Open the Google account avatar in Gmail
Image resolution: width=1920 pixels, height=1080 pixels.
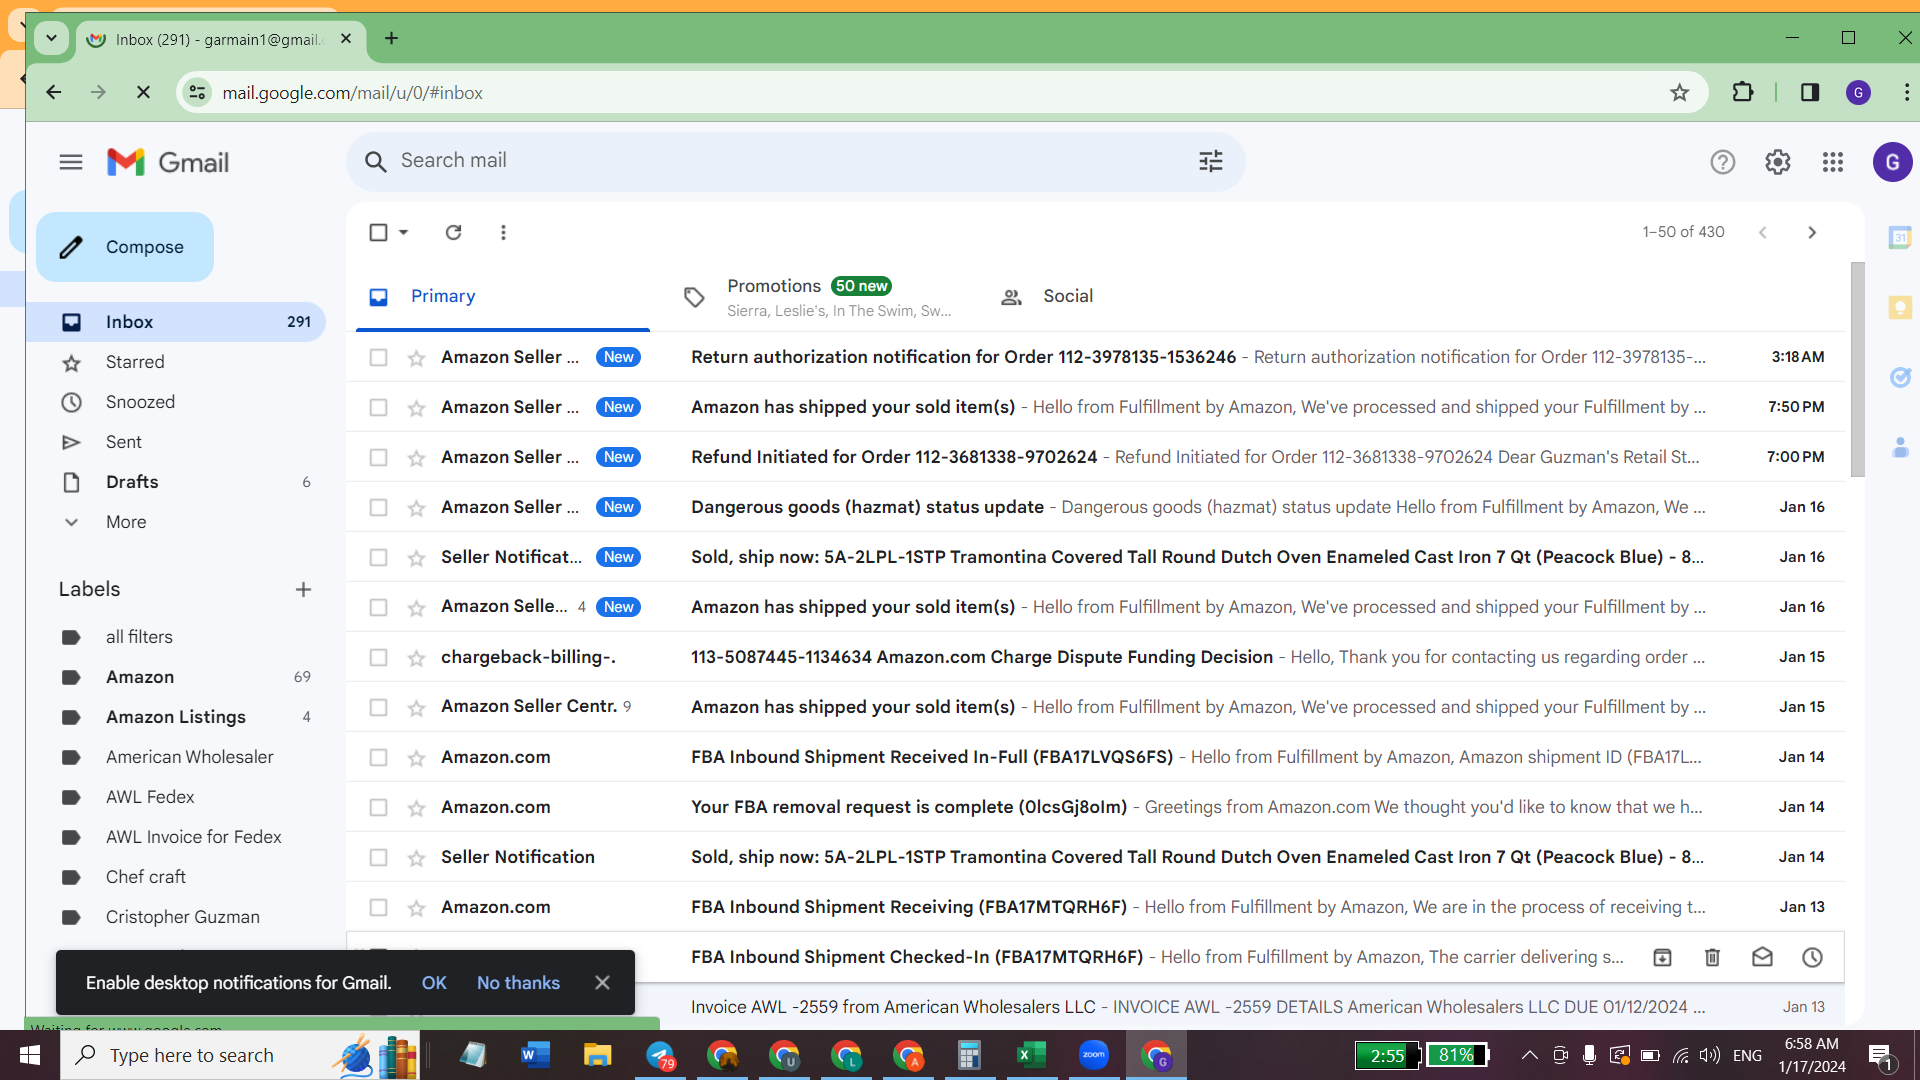tap(1892, 162)
